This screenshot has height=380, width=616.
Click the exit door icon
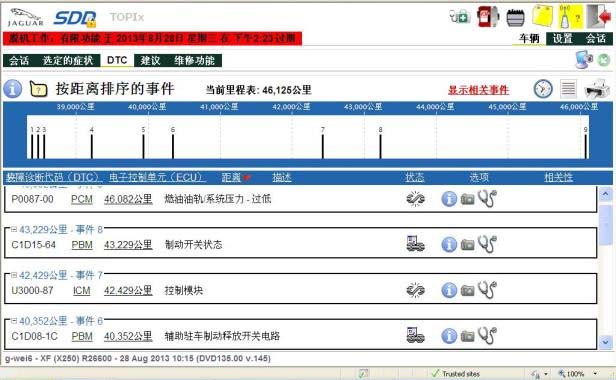click(599, 17)
